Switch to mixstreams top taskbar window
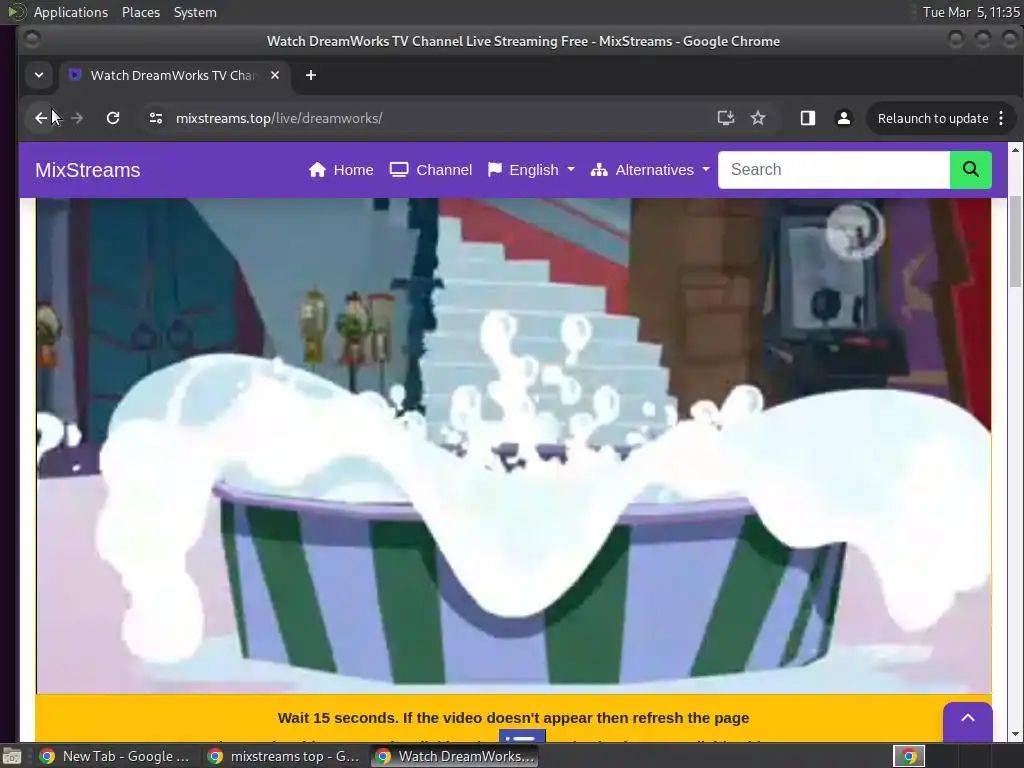The image size is (1024, 768). [x=284, y=756]
